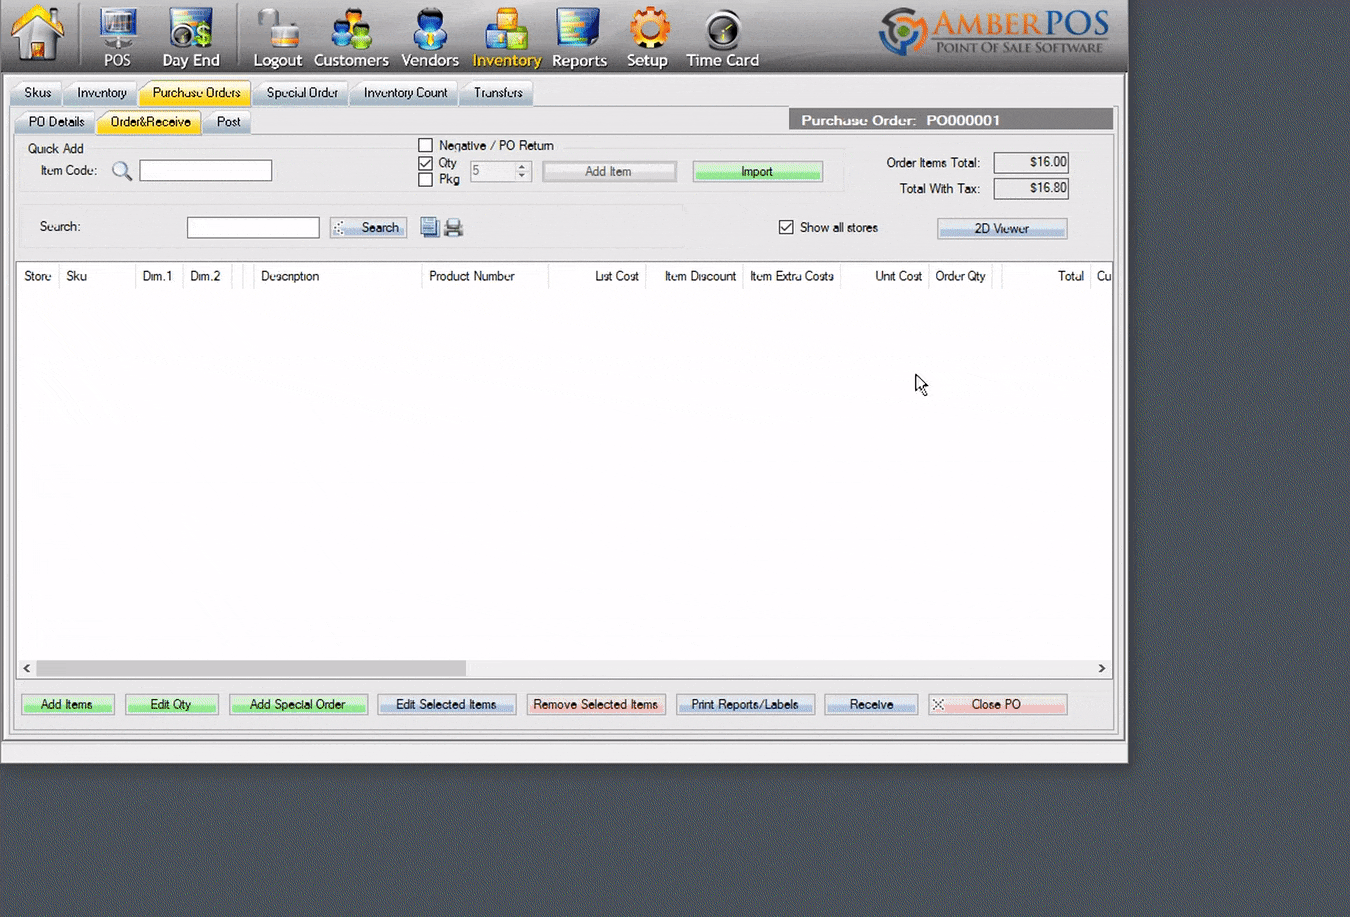
Task: Open the PO Details tab
Action: [56, 122]
